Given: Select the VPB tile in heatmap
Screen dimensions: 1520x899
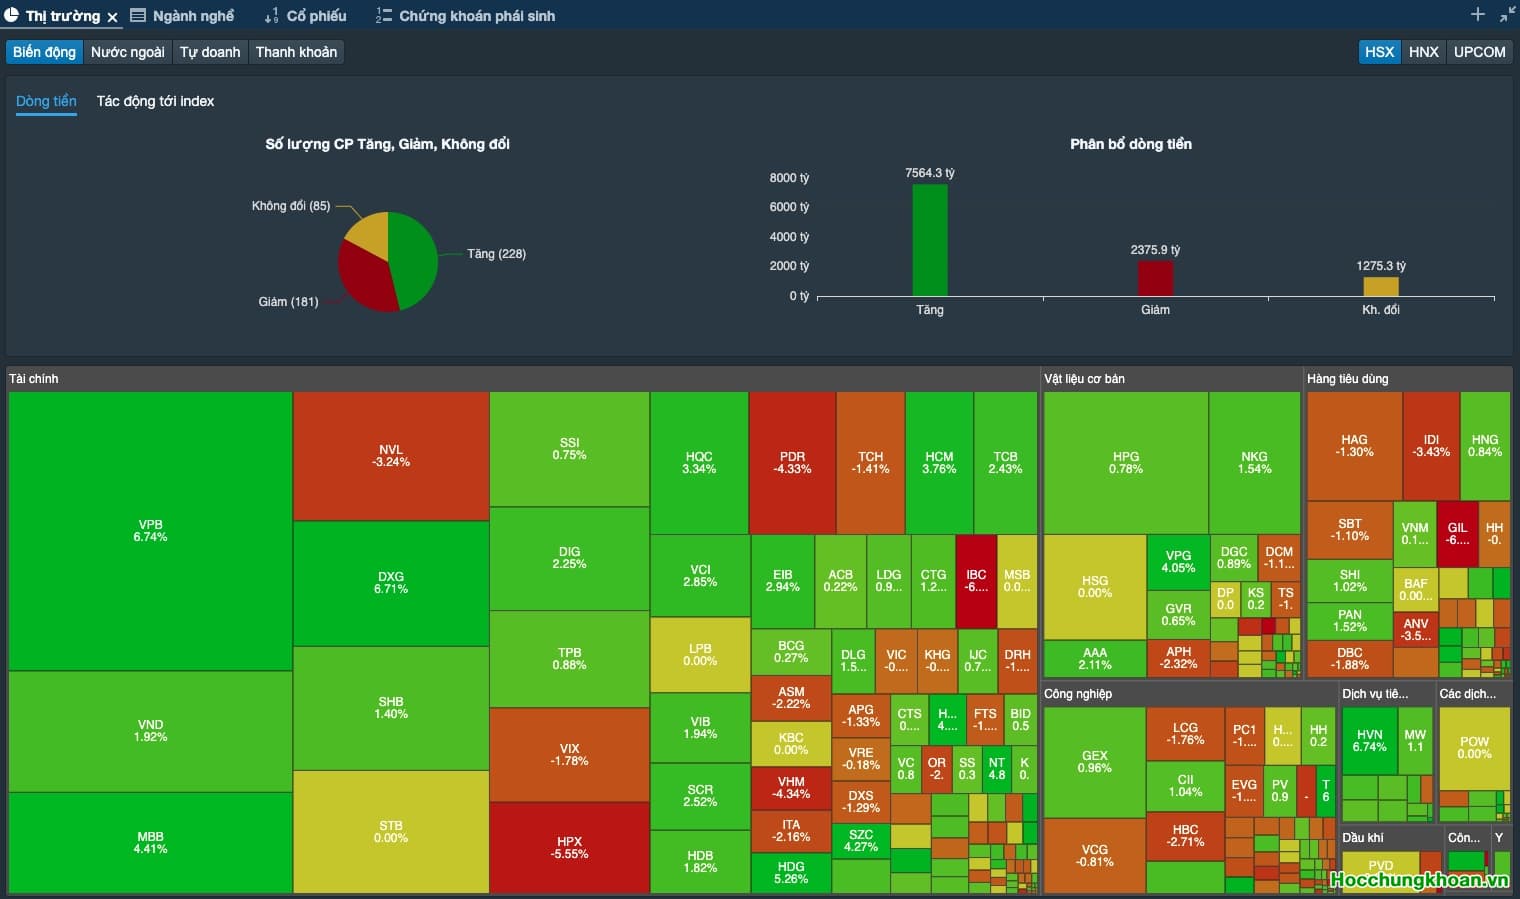Looking at the screenshot, I should [150, 530].
